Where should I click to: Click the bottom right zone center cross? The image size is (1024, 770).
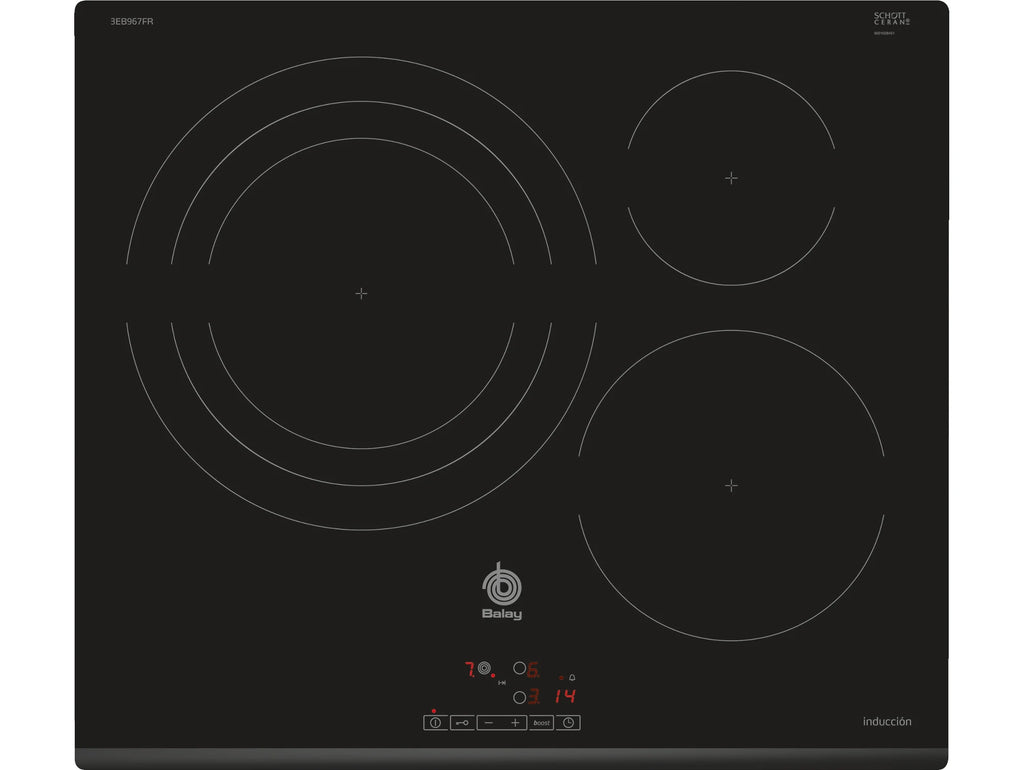pyautogui.click(x=731, y=485)
